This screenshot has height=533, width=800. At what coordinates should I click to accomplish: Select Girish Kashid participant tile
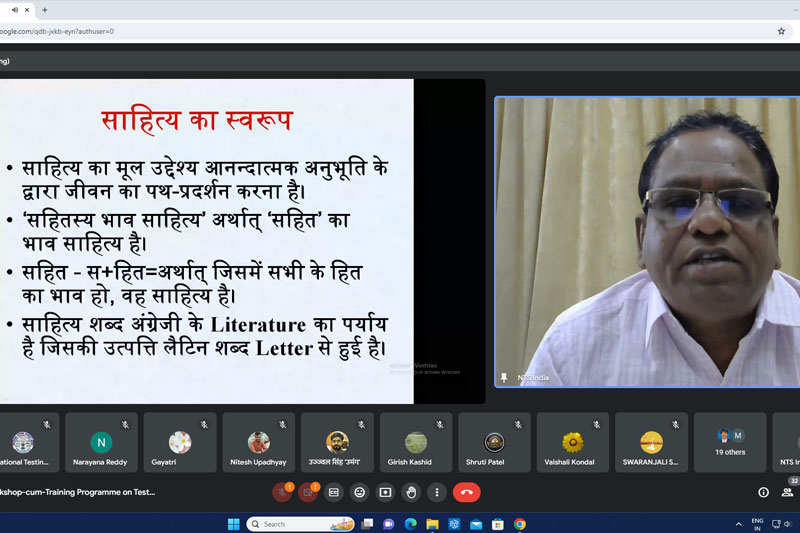click(415, 442)
